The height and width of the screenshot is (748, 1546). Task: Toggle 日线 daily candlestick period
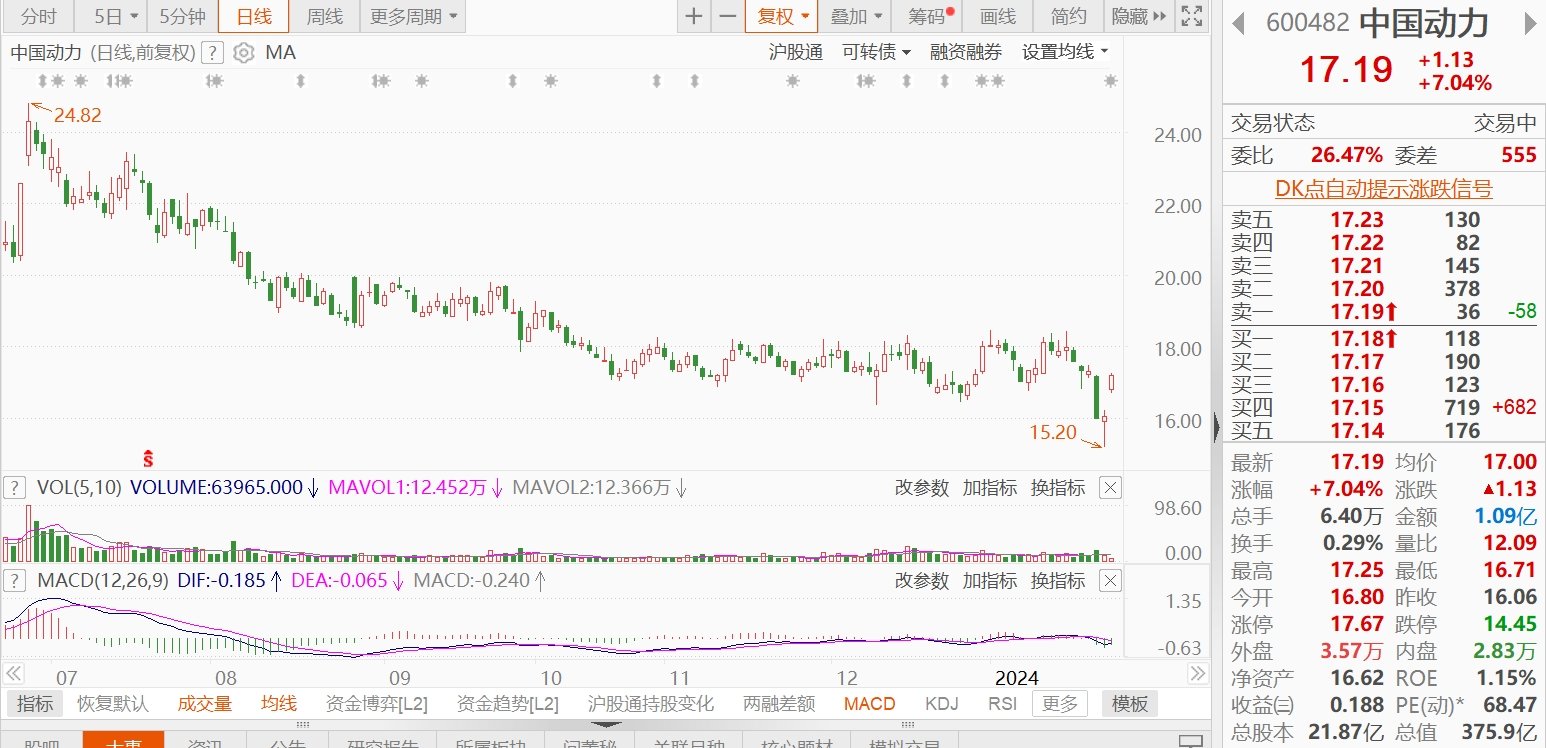point(254,16)
